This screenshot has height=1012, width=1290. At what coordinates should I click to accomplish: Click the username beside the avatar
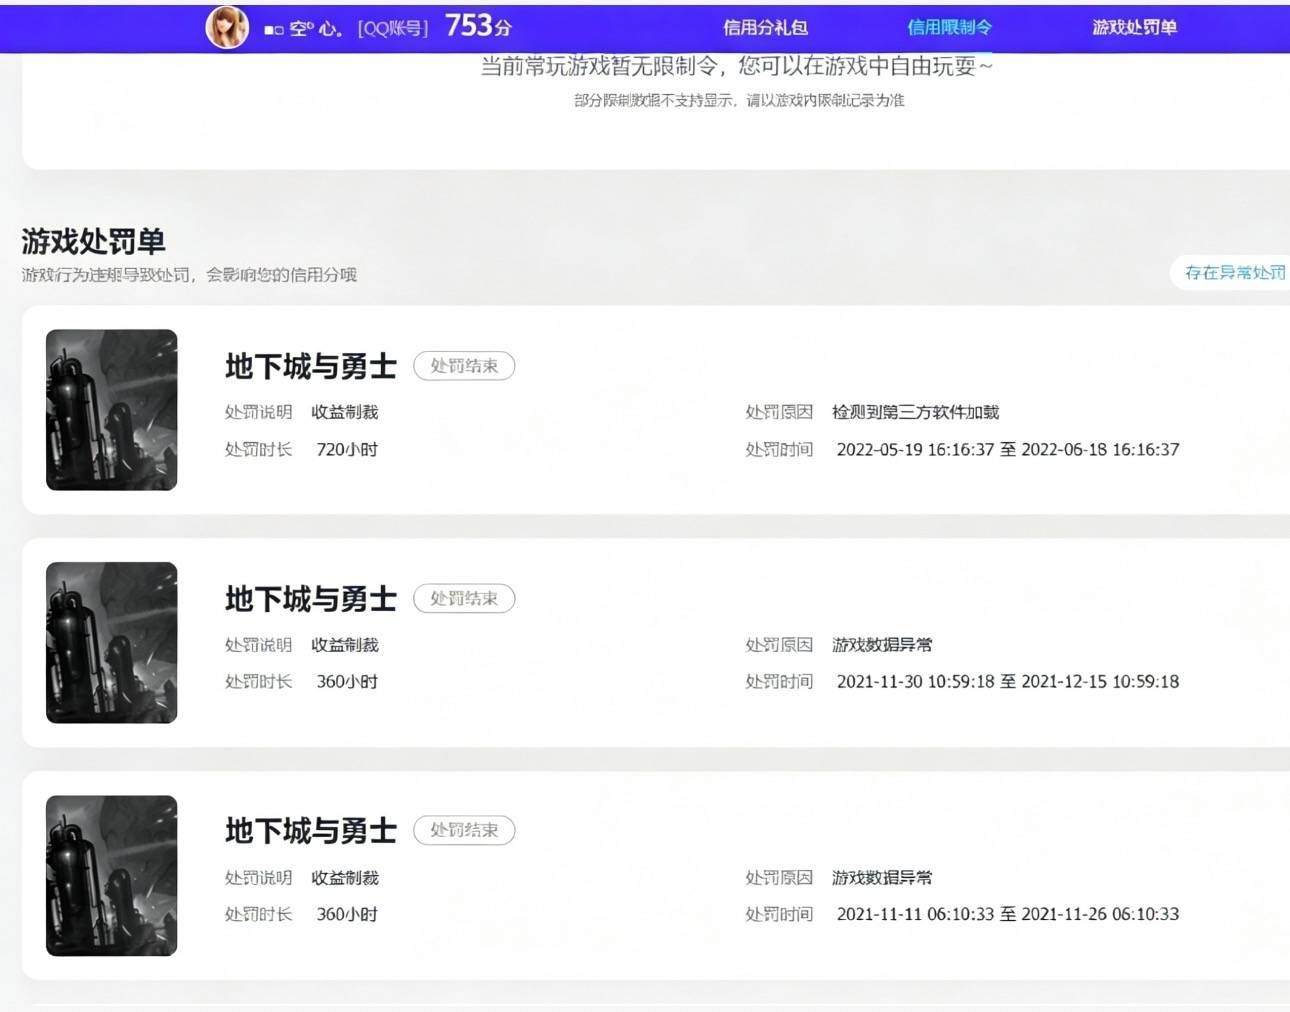[x=304, y=29]
